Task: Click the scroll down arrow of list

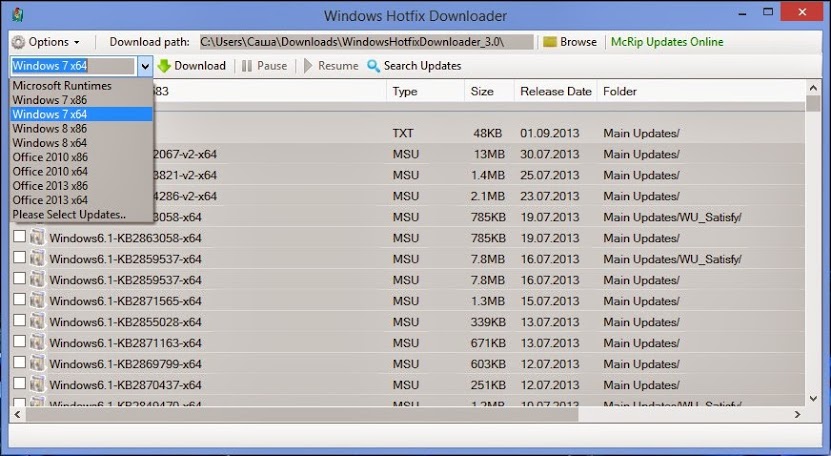Action: pos(813,398)
